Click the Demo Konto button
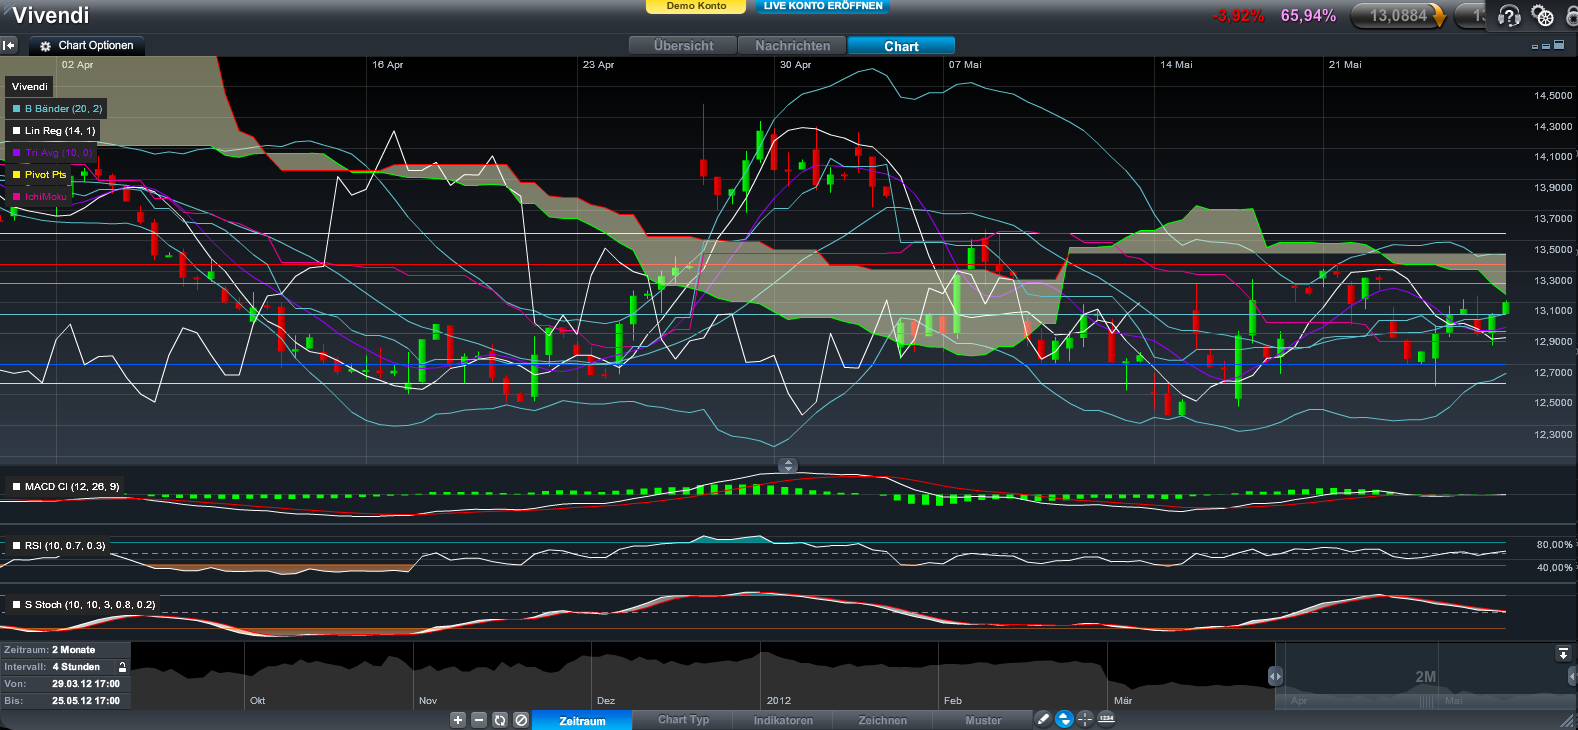1578x730 pixels. (x=696, y=6)
